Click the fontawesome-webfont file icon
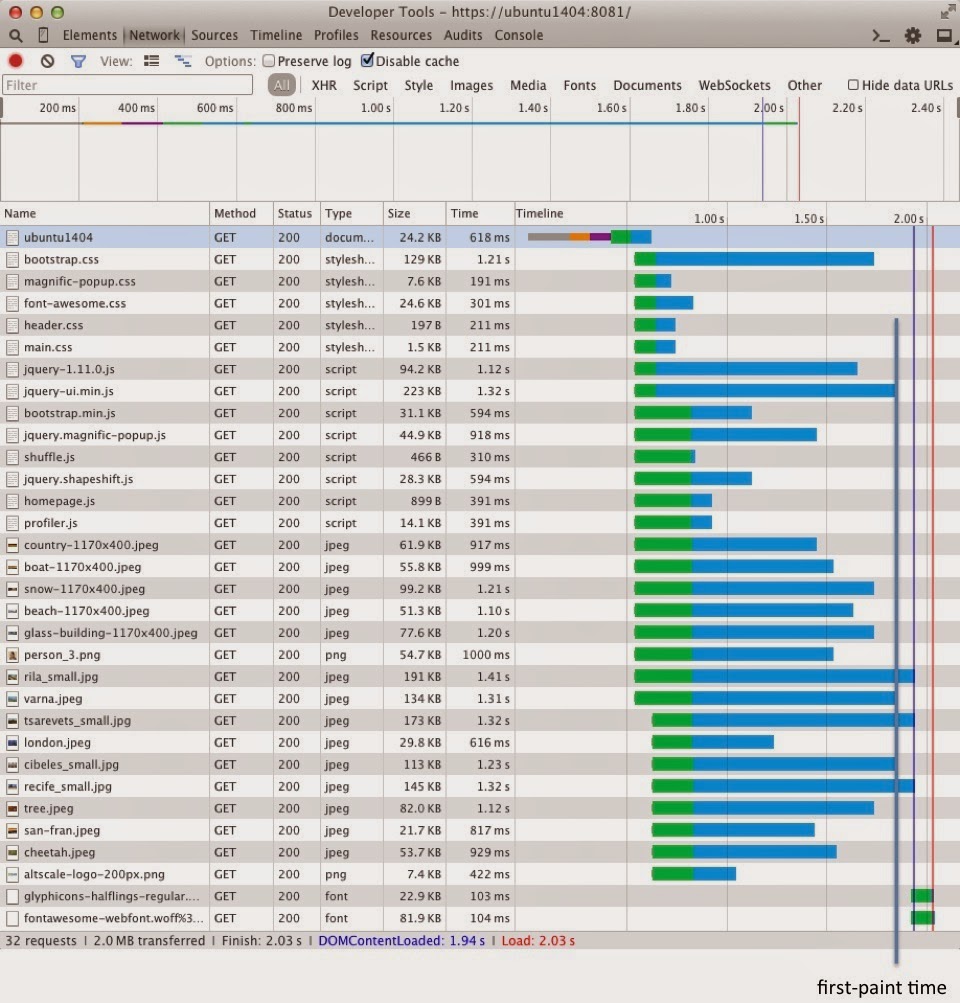Image resolution: width=960 pixels, height=1003 pixels. click(12, 919)
